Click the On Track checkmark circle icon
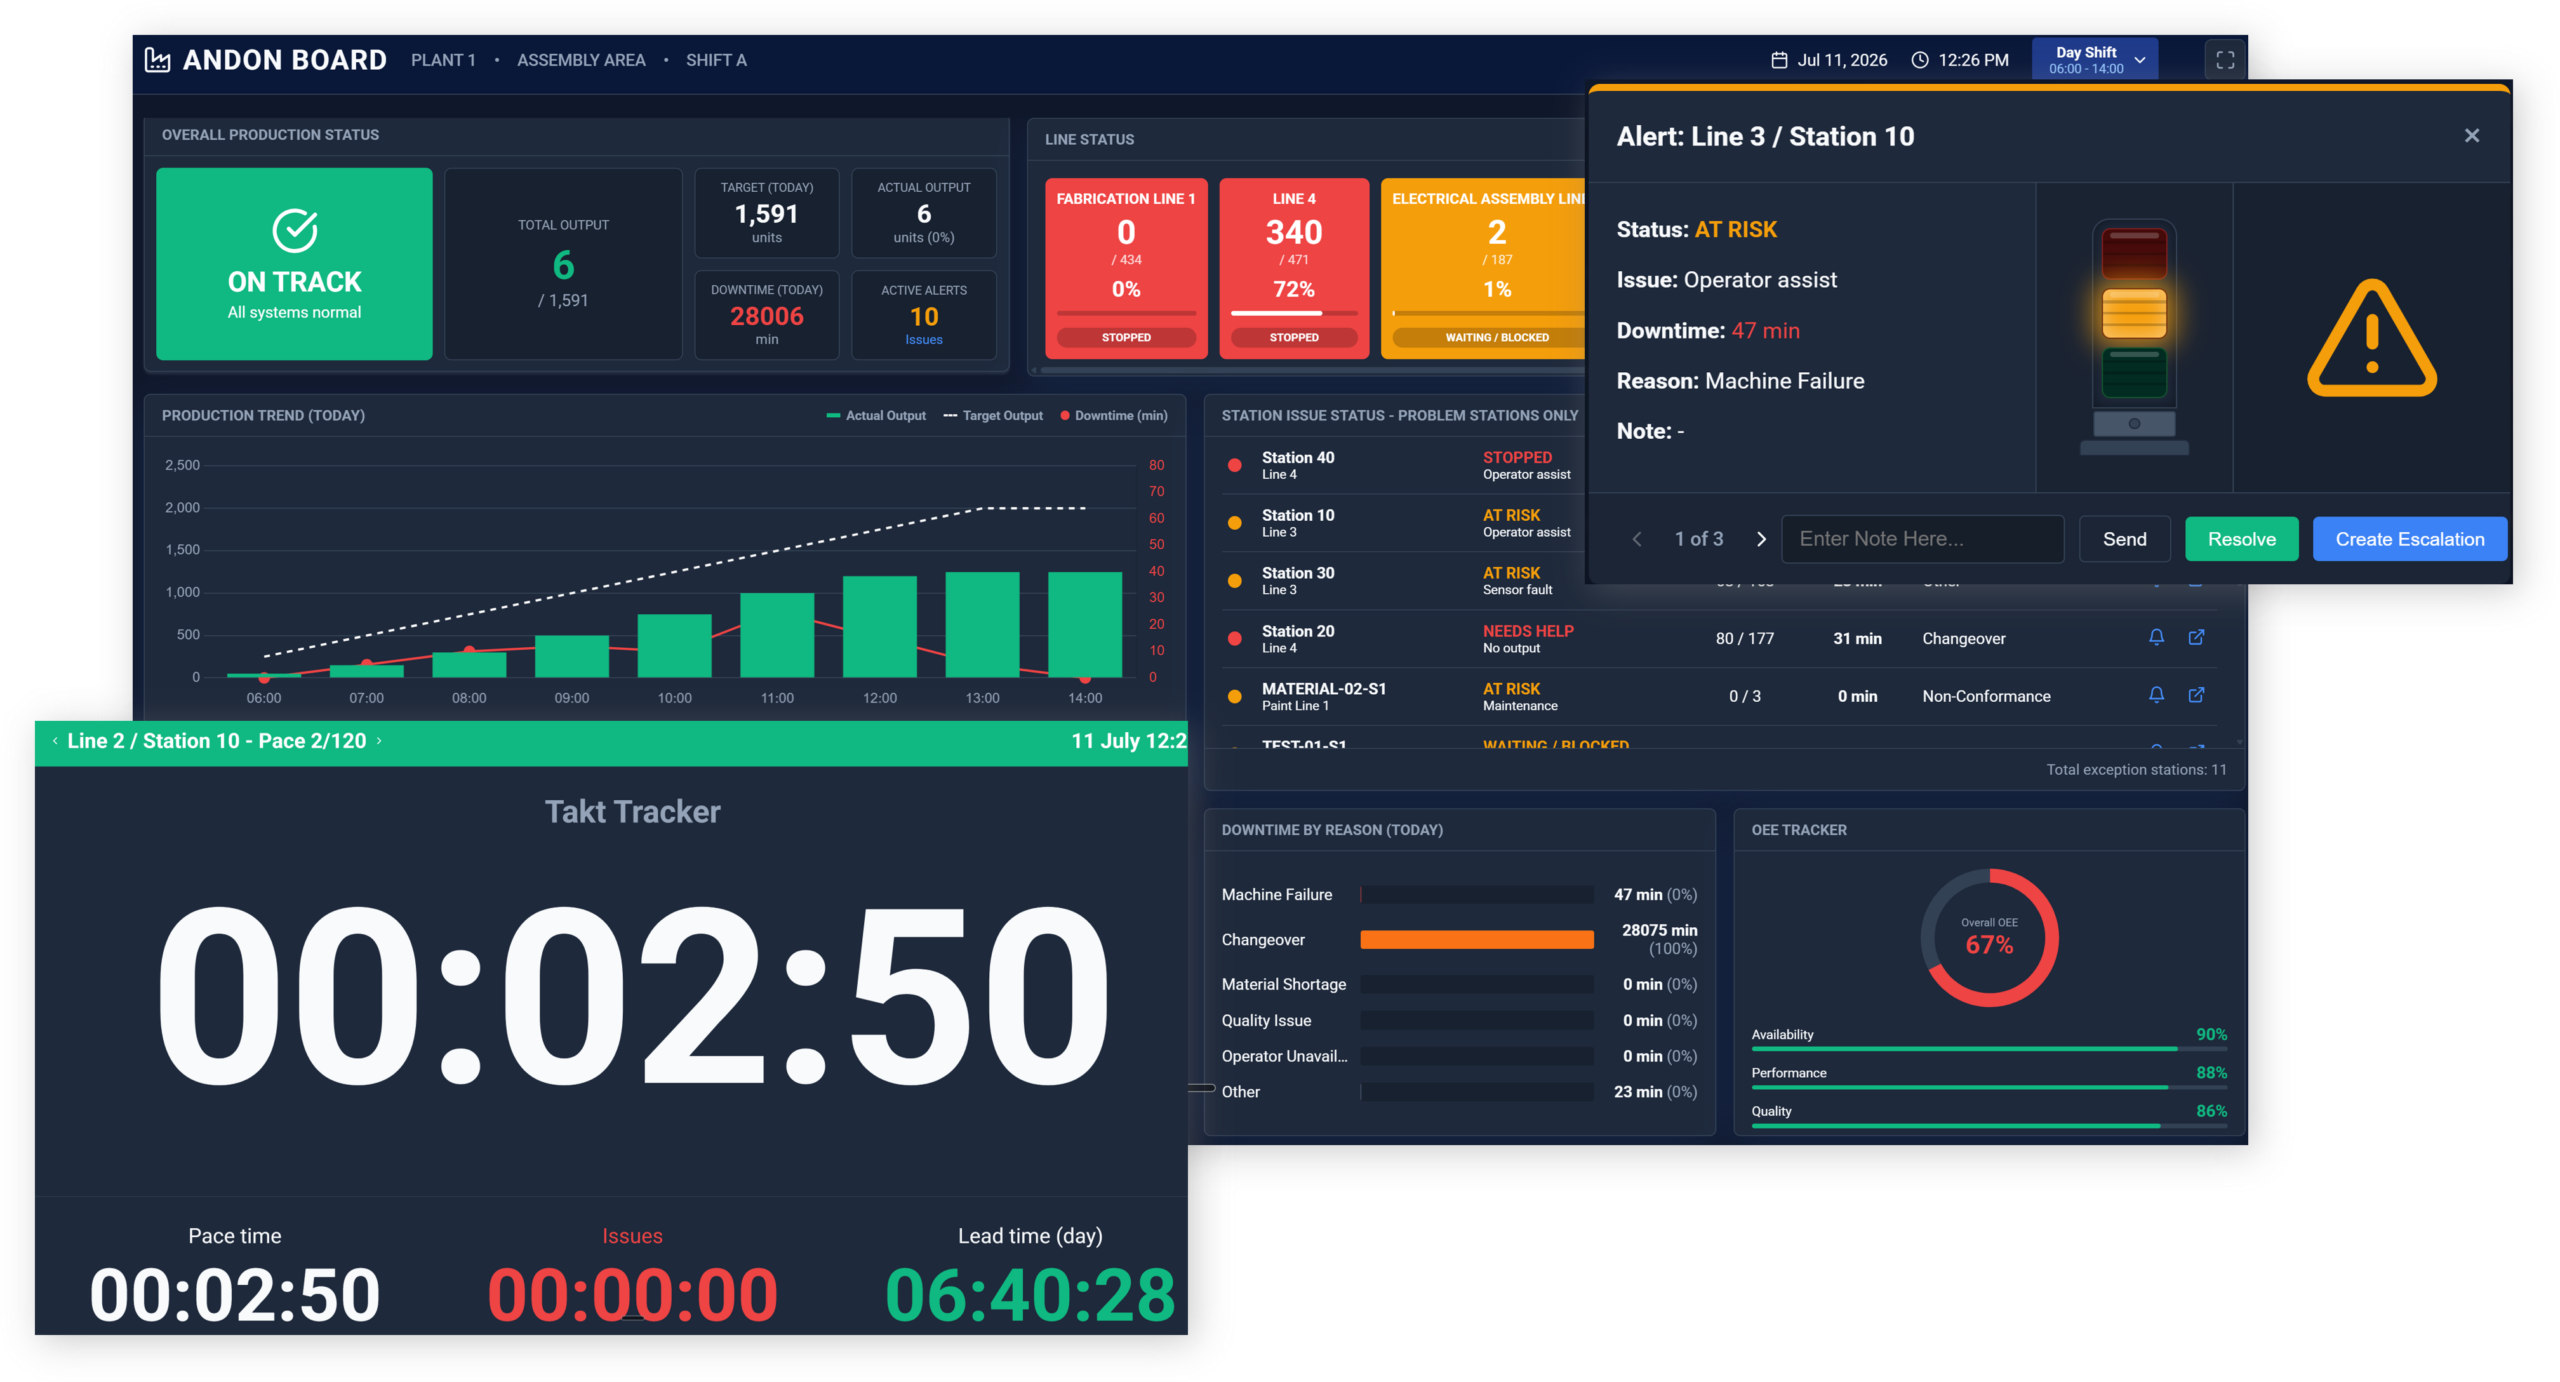The image size is (2560, 1382). (295, 231)
